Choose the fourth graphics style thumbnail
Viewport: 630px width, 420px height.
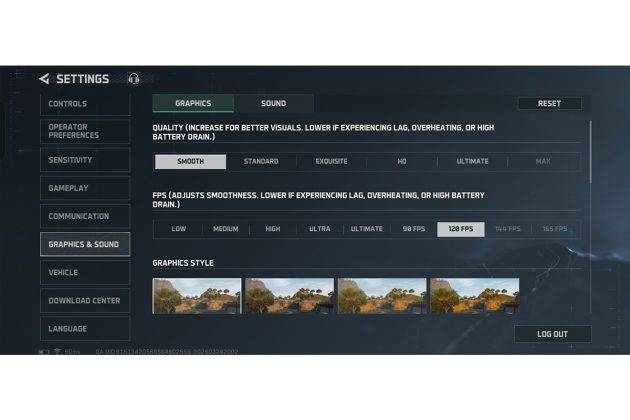pos(475,296)
